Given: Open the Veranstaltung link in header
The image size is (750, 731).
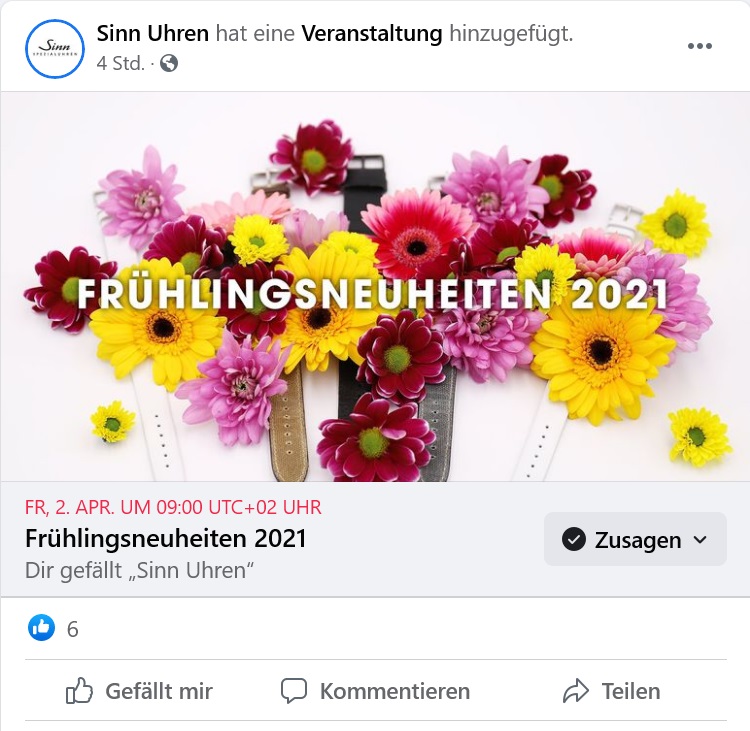Looking at the screenshot, I should tap(372, 34).
